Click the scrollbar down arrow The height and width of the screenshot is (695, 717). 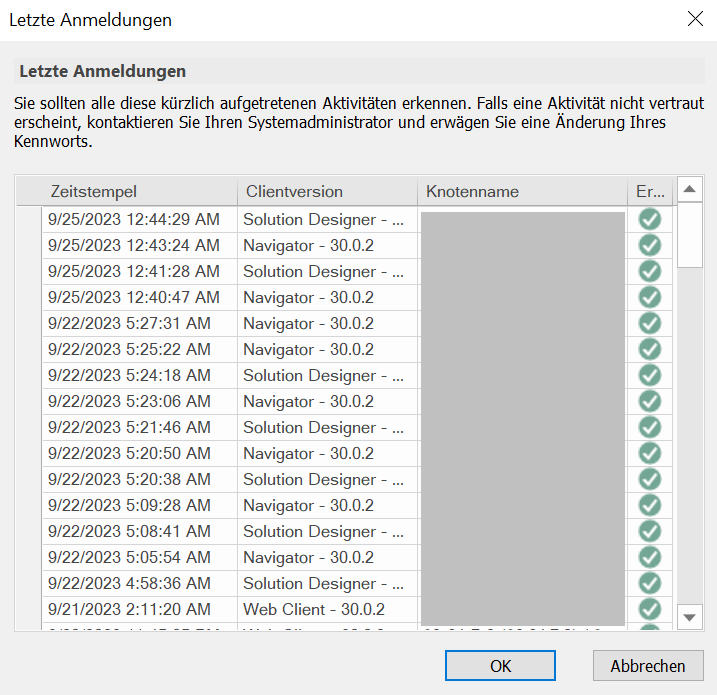(x=690, y=617)
